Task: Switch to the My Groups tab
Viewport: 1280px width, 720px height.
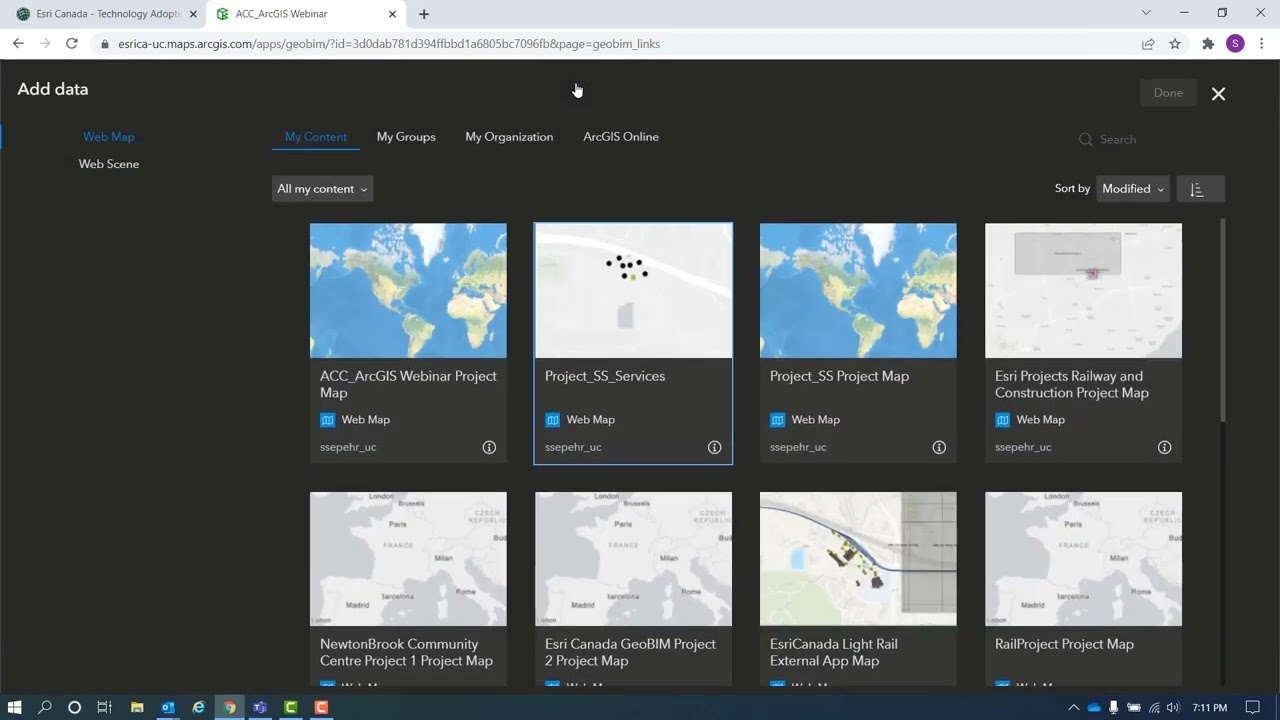Action: tap(406, 137)
